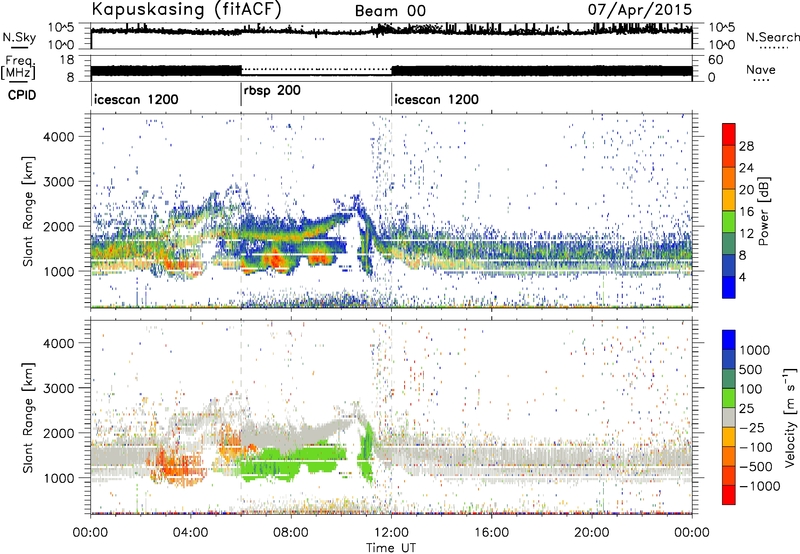Click the '20:00' time axis label

tap(592, 533)
